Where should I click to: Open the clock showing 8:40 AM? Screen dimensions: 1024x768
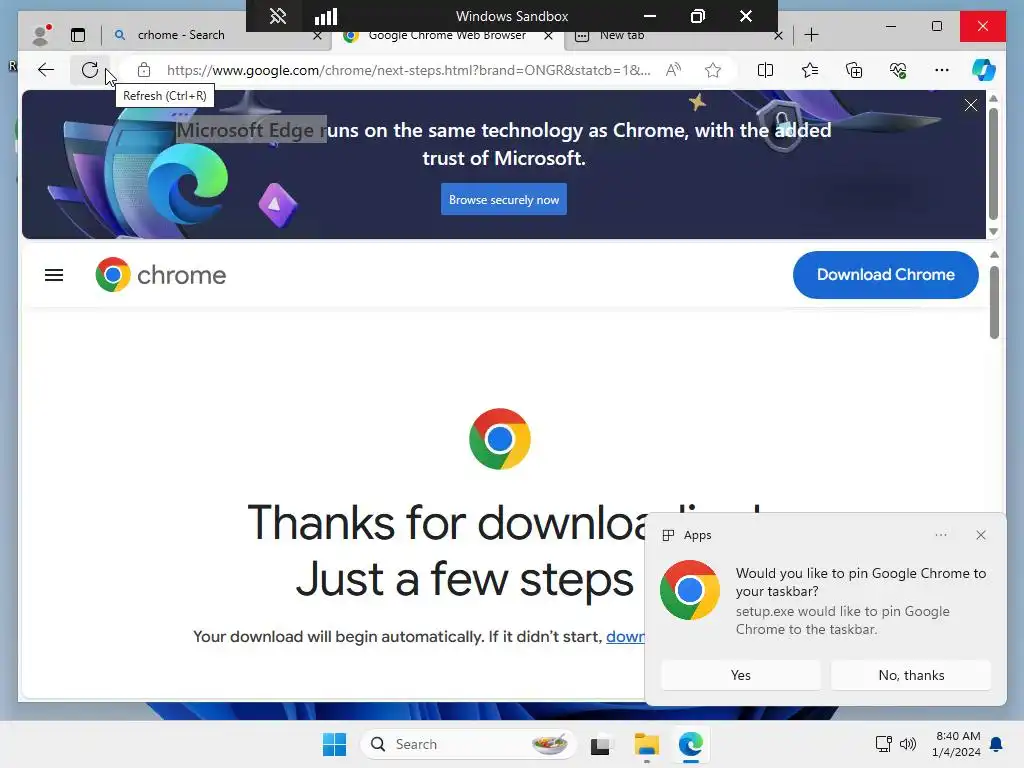[957, 744]
